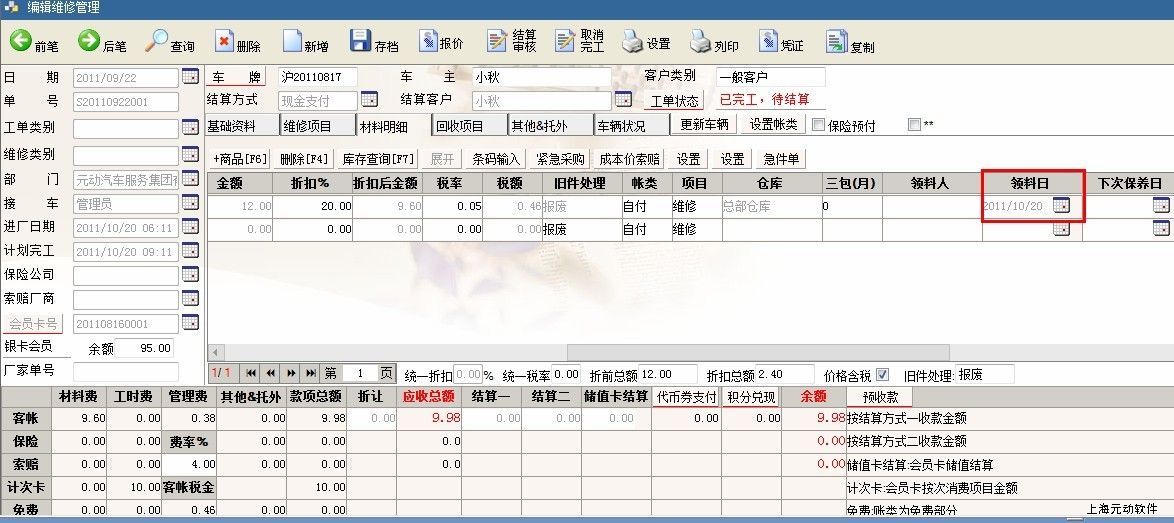
Task: Click the 前笔 (previous record) green arrow icon
Action: [21, 41]
